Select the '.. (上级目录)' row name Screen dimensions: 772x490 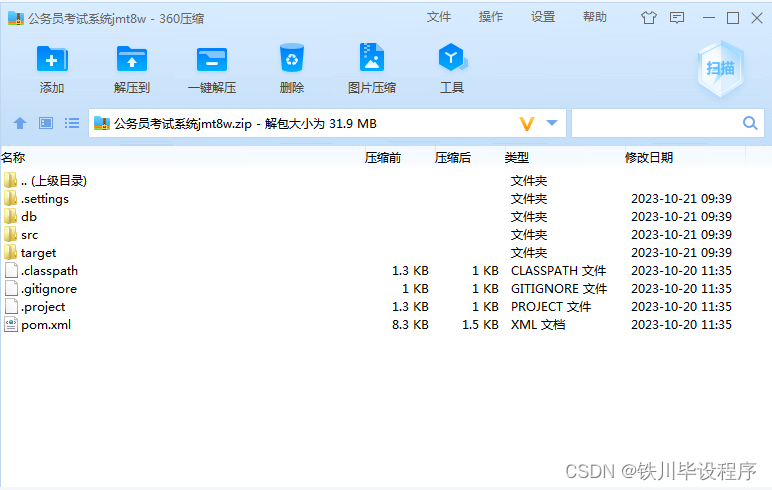click(54, 181)
